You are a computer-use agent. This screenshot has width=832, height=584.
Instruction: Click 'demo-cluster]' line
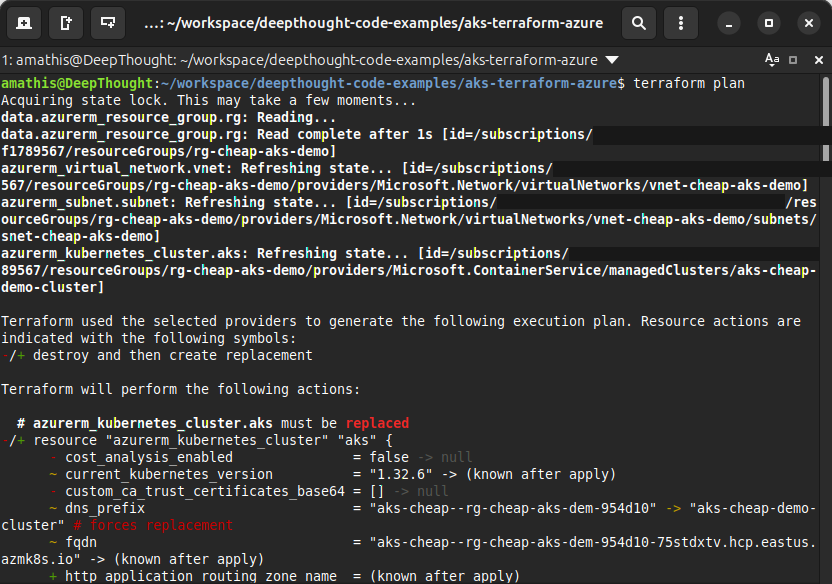click(53, 287)
